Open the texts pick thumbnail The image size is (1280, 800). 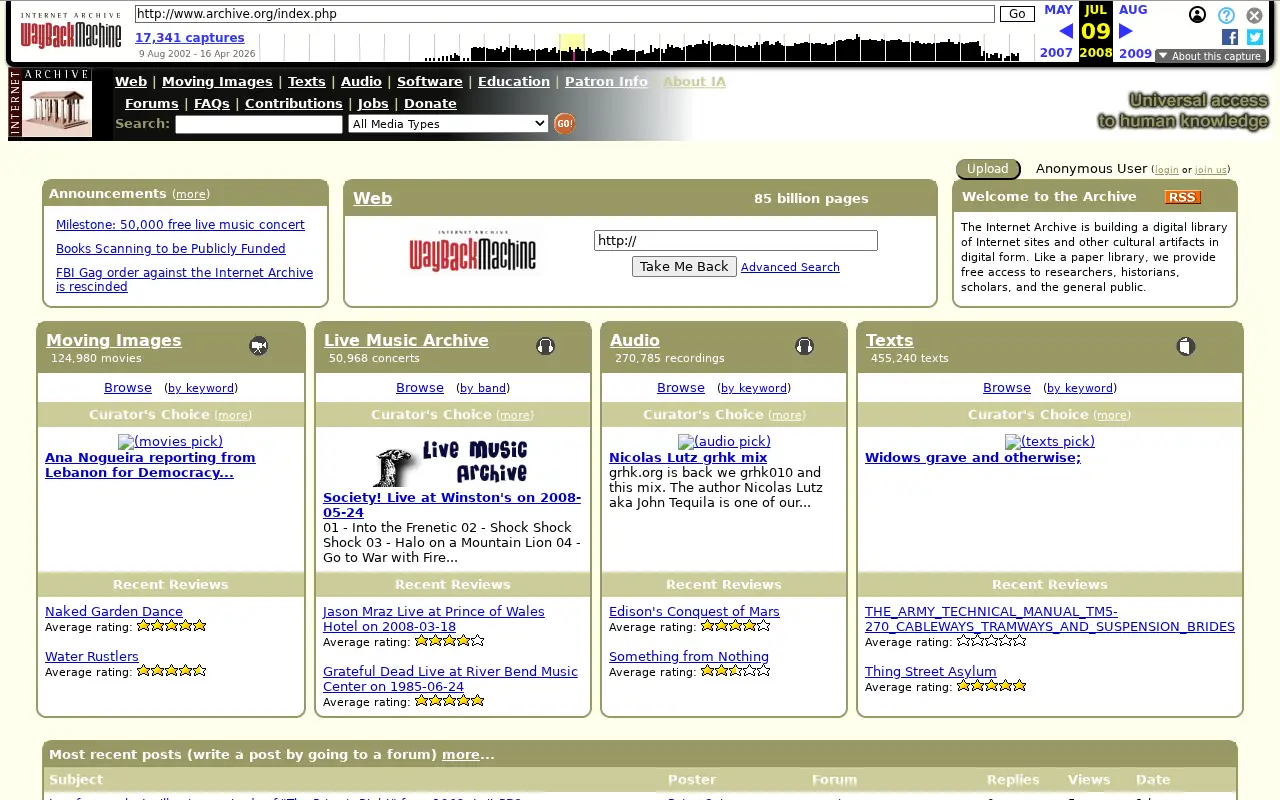tap(1050, 441)
